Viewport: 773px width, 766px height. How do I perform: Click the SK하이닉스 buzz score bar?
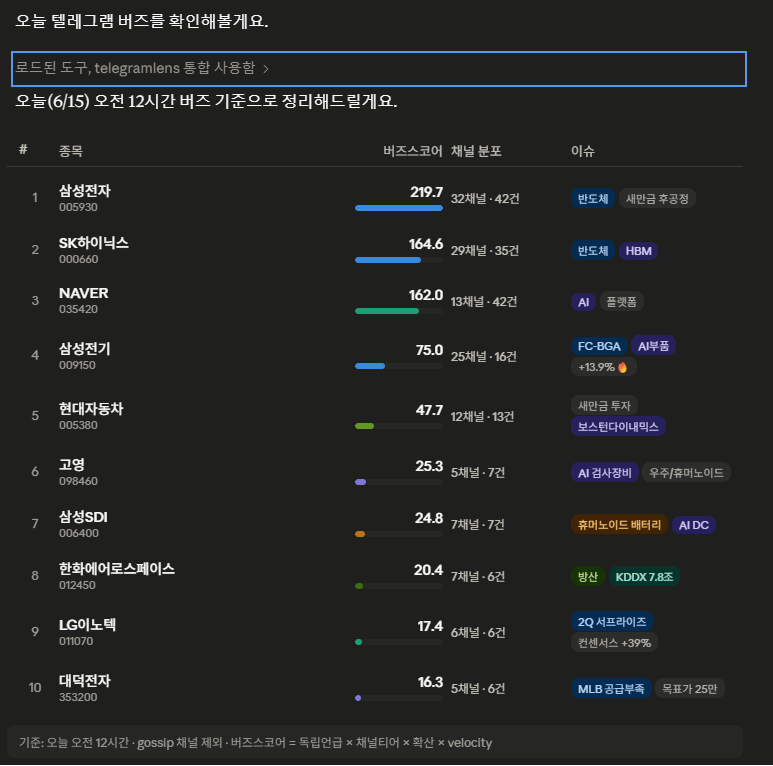[388, 260]
